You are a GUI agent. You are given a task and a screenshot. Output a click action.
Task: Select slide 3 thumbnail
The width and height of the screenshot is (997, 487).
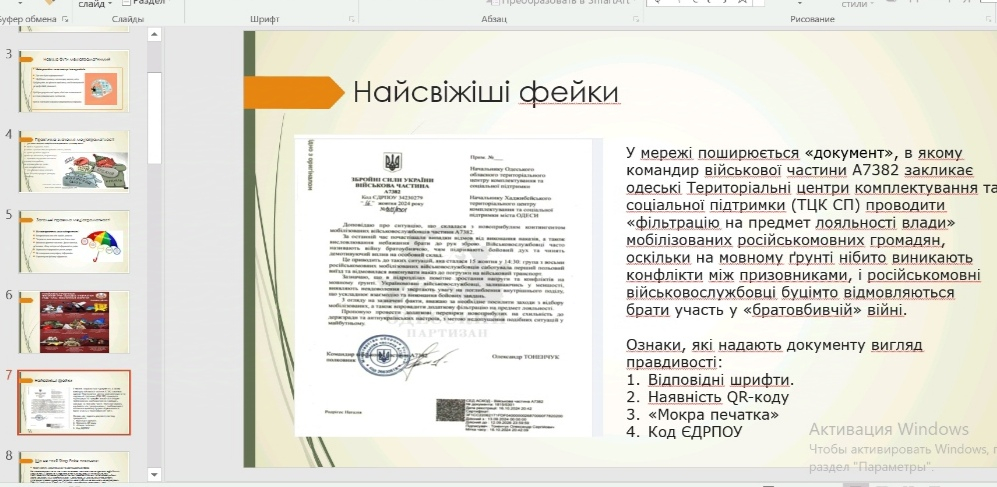(x=74, y=81)
